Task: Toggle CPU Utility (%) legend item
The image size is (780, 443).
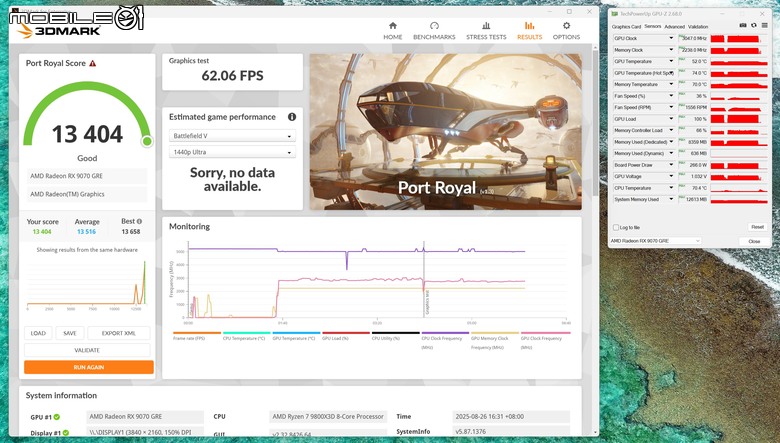Action: click(x=396, y=337)
